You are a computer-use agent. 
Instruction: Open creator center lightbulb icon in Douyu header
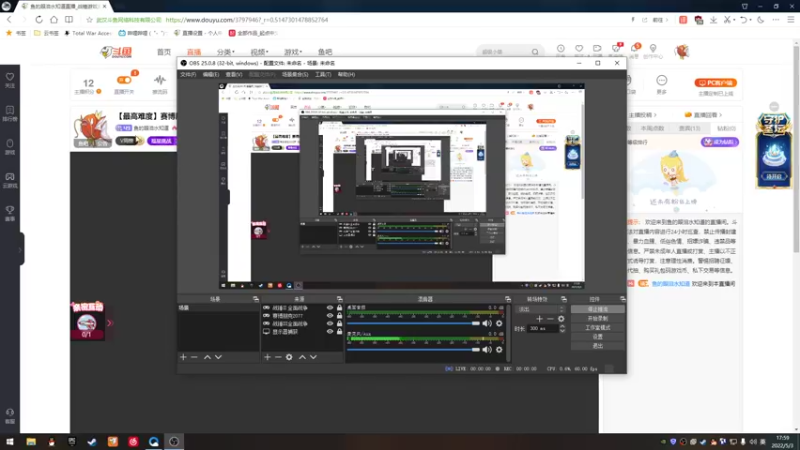[x=653, y=50]
